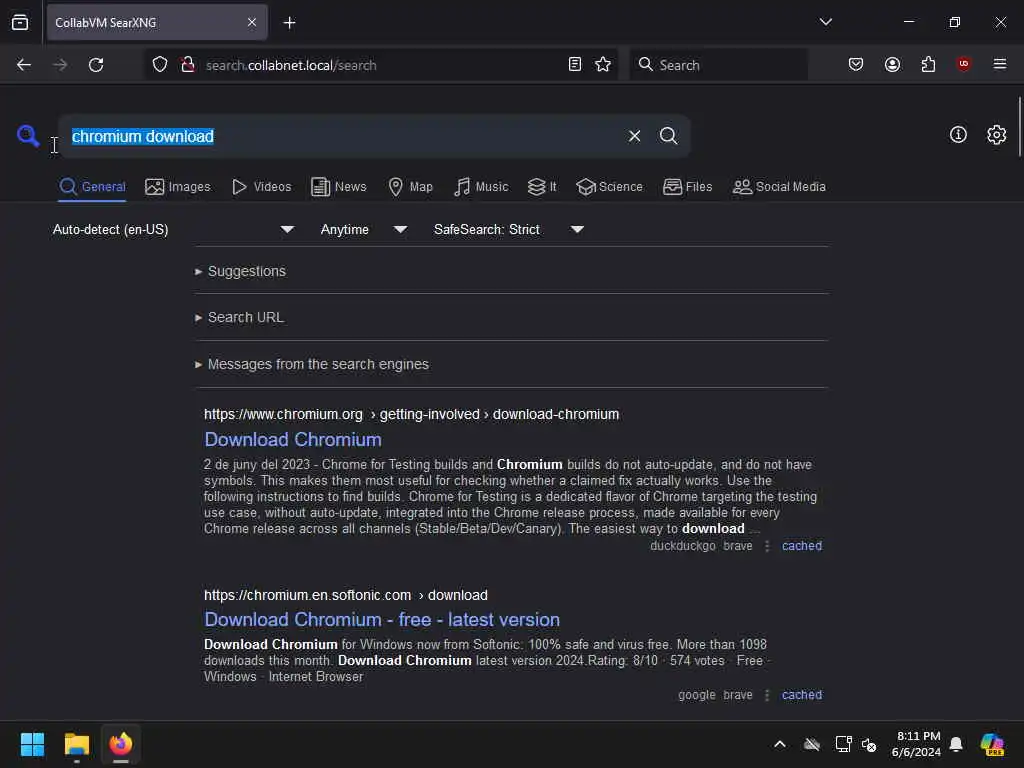Viewport: 1024px width, 768px height.
Task: Show hidden system tray icons
Action: click(x=780, y=744)
